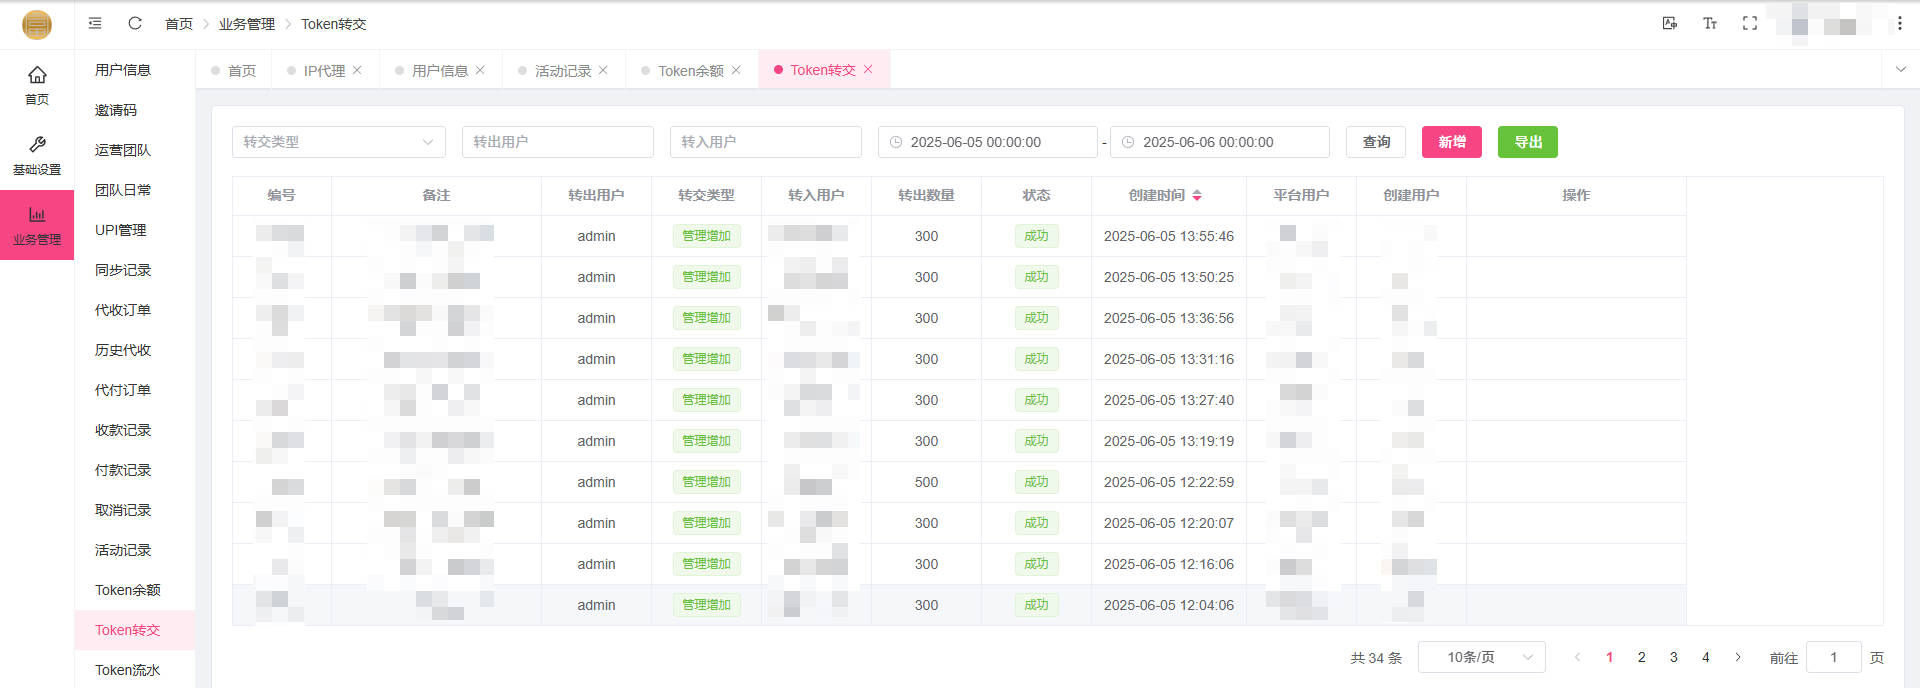Open the 转交类型 dropdown
Viewport: 1920px width, 688px height.
tap(338, 142)
